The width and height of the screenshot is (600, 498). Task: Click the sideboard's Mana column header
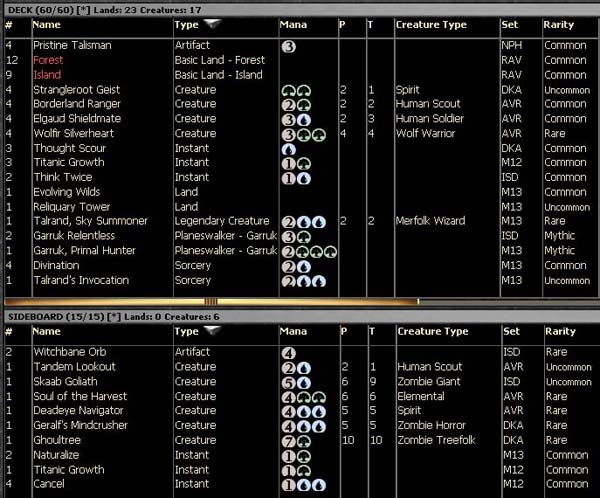[x=293, y=331]
